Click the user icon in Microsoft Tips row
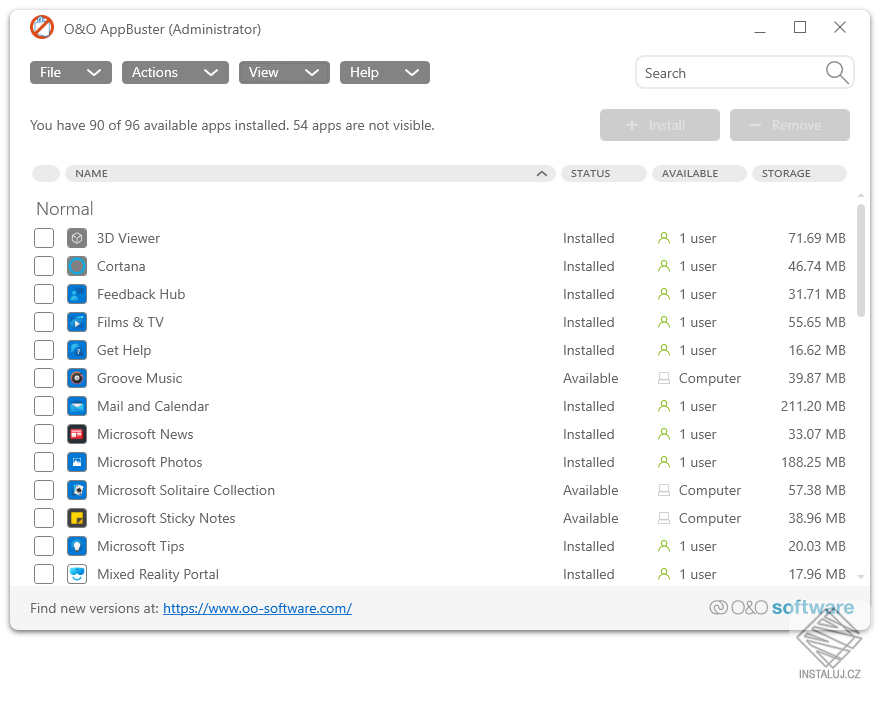 point(664,546)
